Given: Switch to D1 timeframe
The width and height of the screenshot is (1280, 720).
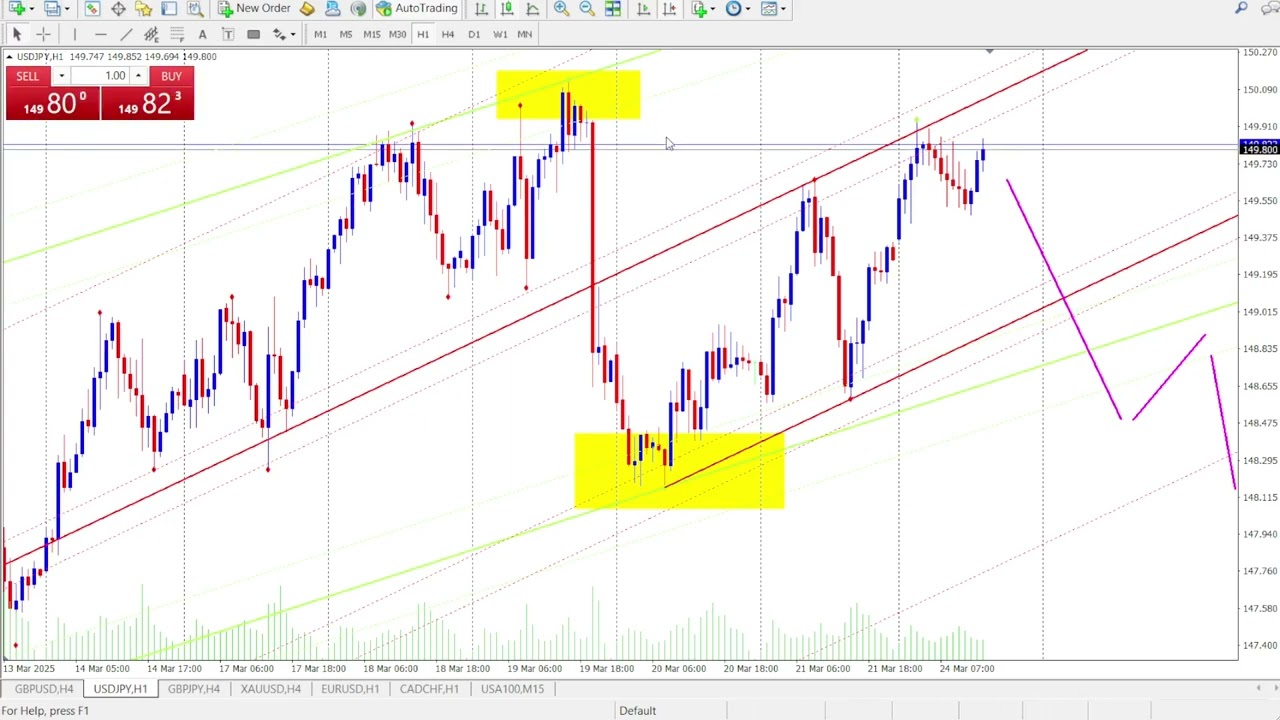Looking at the screenshot, I should point(474,34).
